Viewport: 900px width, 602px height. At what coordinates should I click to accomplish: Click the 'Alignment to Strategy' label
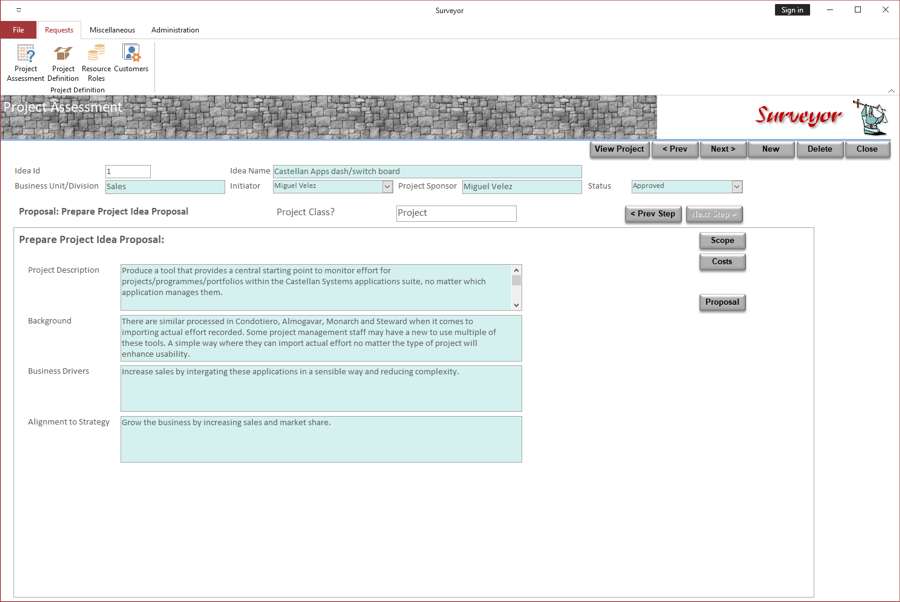pos(68,422)
